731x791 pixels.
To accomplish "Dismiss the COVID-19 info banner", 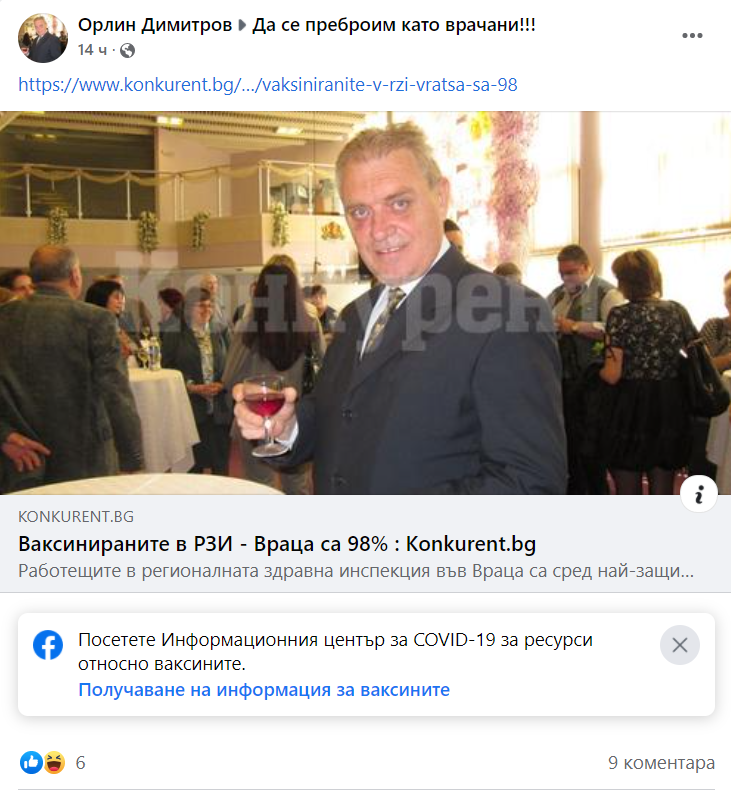I will coord(680,645).
